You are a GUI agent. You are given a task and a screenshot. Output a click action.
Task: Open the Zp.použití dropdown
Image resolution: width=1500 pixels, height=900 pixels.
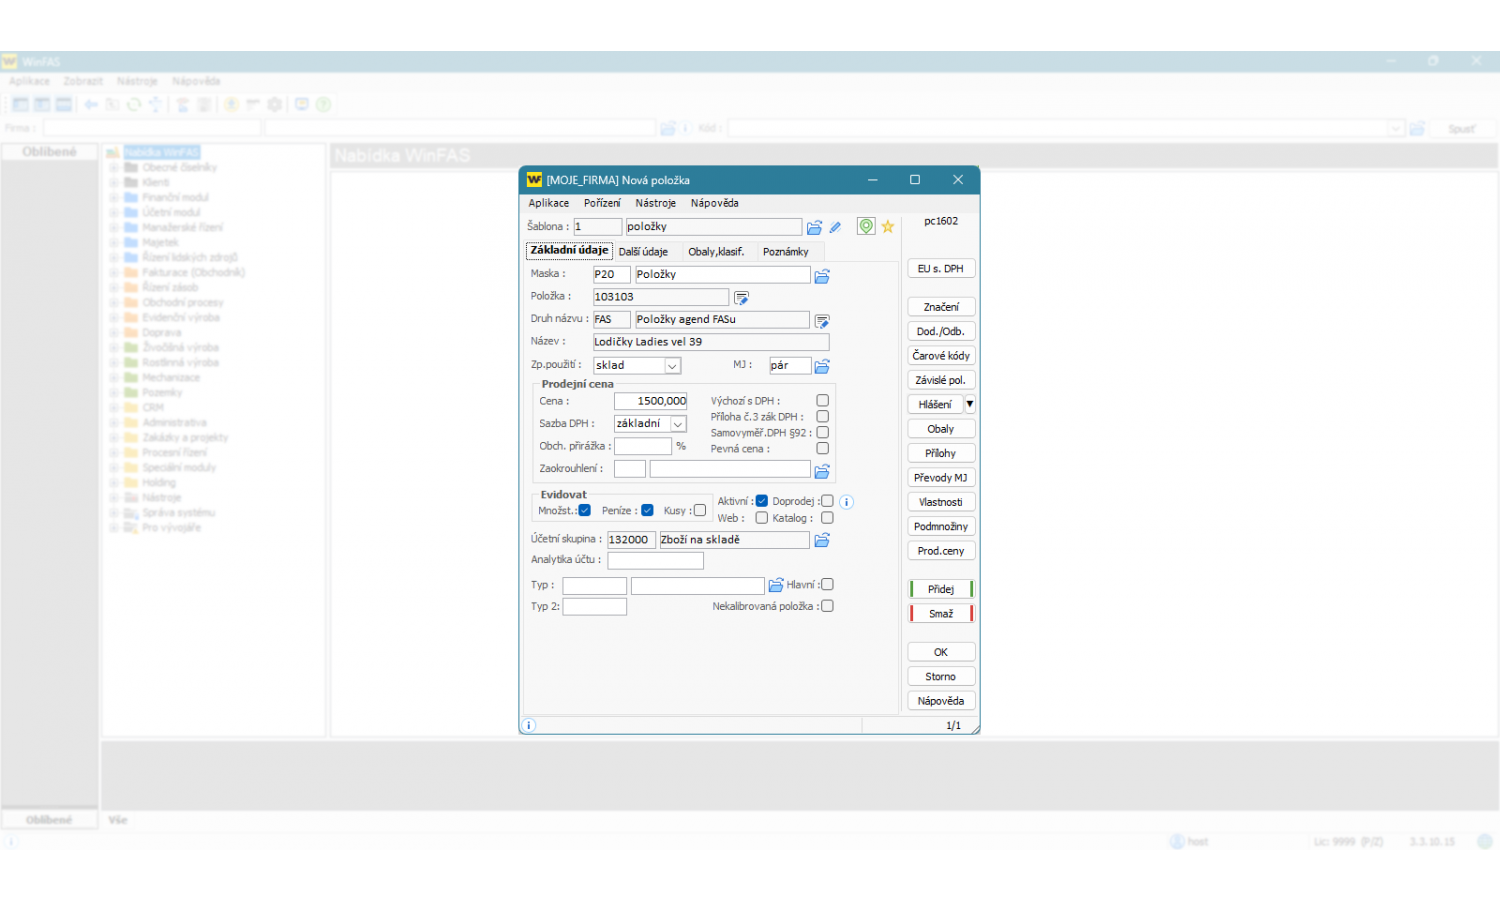click(673, 366)
